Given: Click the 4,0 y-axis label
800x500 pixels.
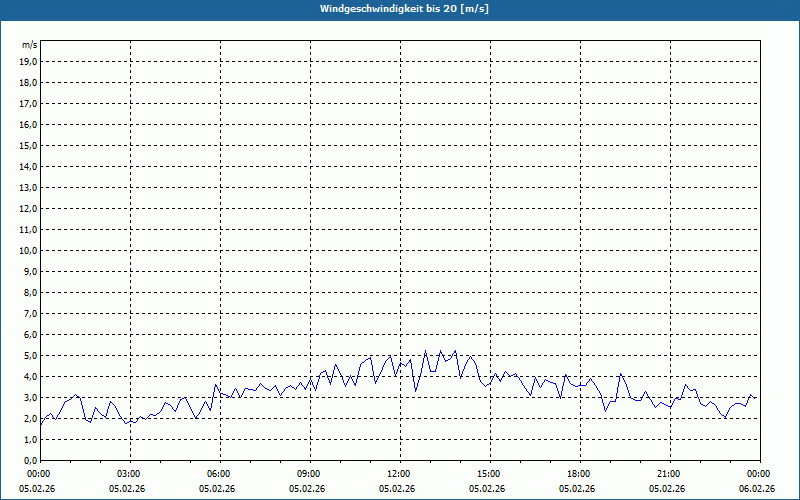Looking at the screenshot, I should [31, 377].
